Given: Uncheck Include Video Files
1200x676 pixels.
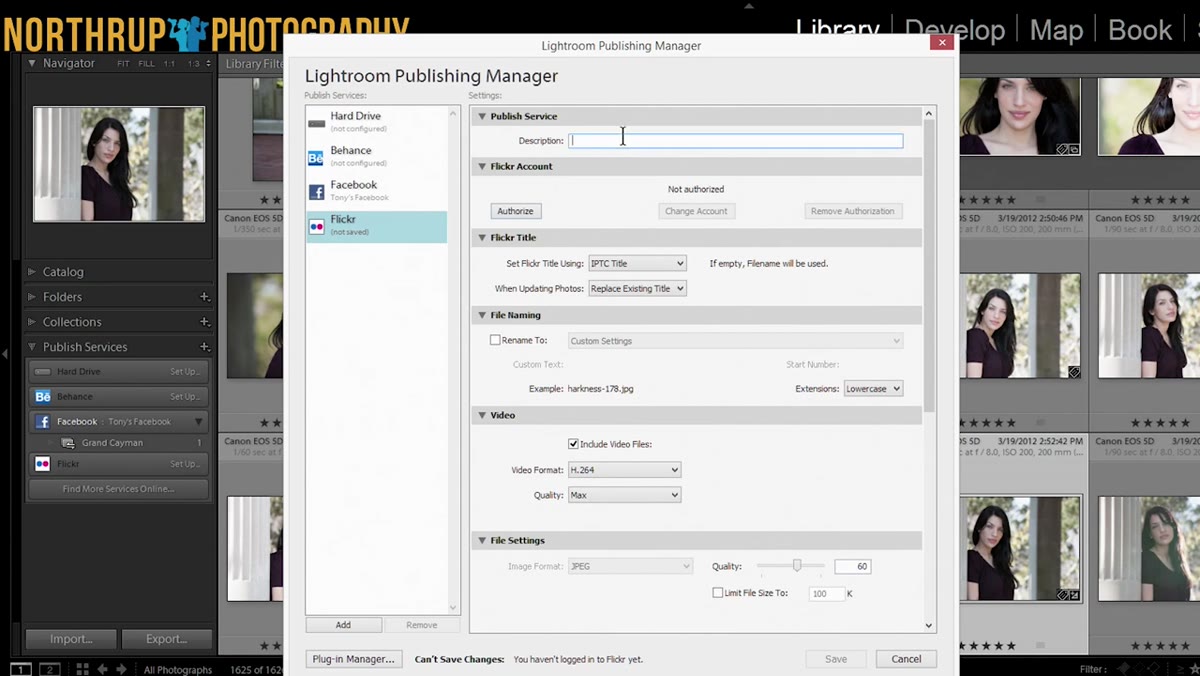Looking at the screenshot, I should (573, 443).
